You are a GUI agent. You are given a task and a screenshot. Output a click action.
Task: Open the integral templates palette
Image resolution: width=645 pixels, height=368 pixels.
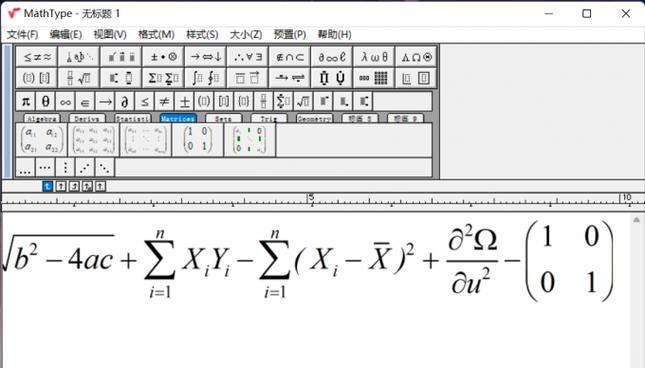point(205,78)
